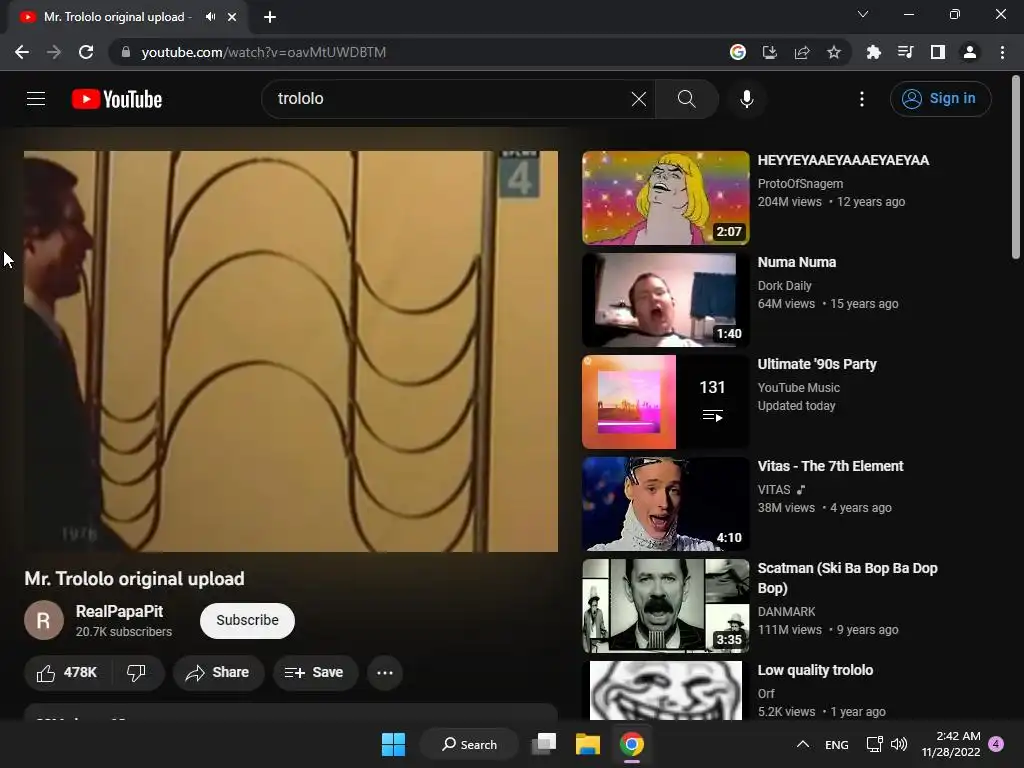Image resolution: width=1024 pixels, height=768 pixels.
Task: Open Numa Numa thumbnail
Action: [665, 300]
